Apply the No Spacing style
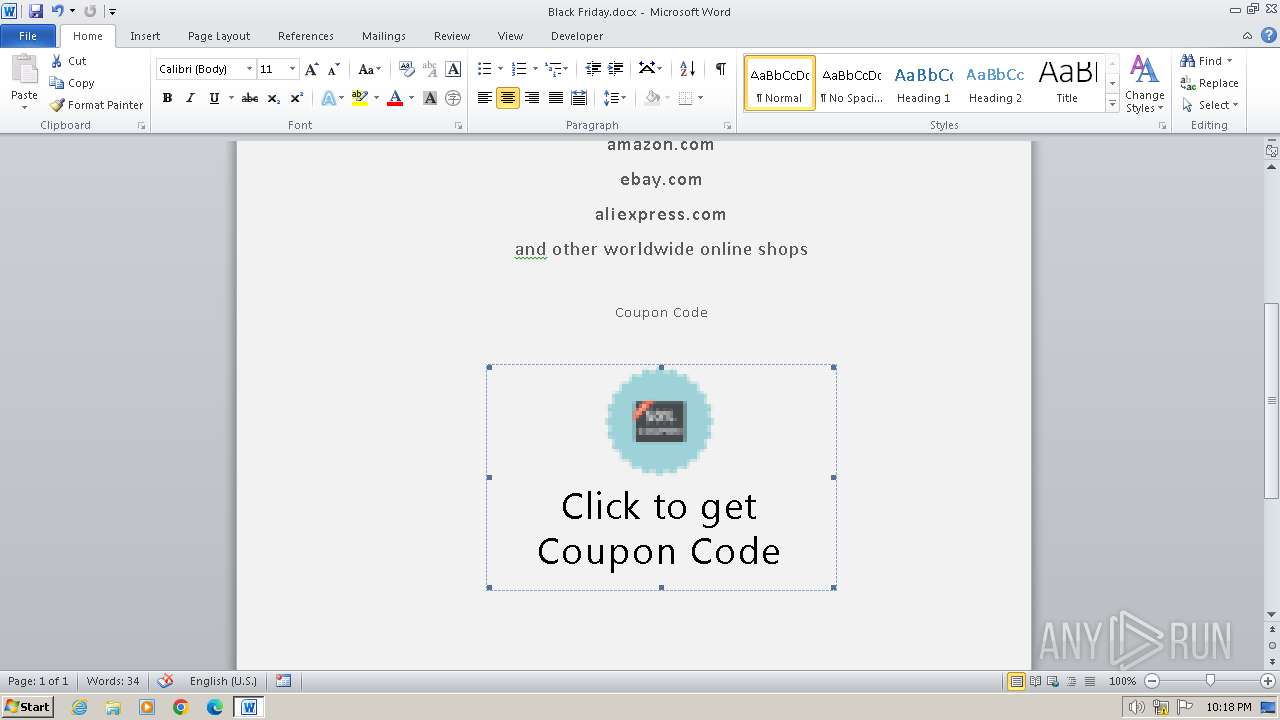 coord(851,82)
